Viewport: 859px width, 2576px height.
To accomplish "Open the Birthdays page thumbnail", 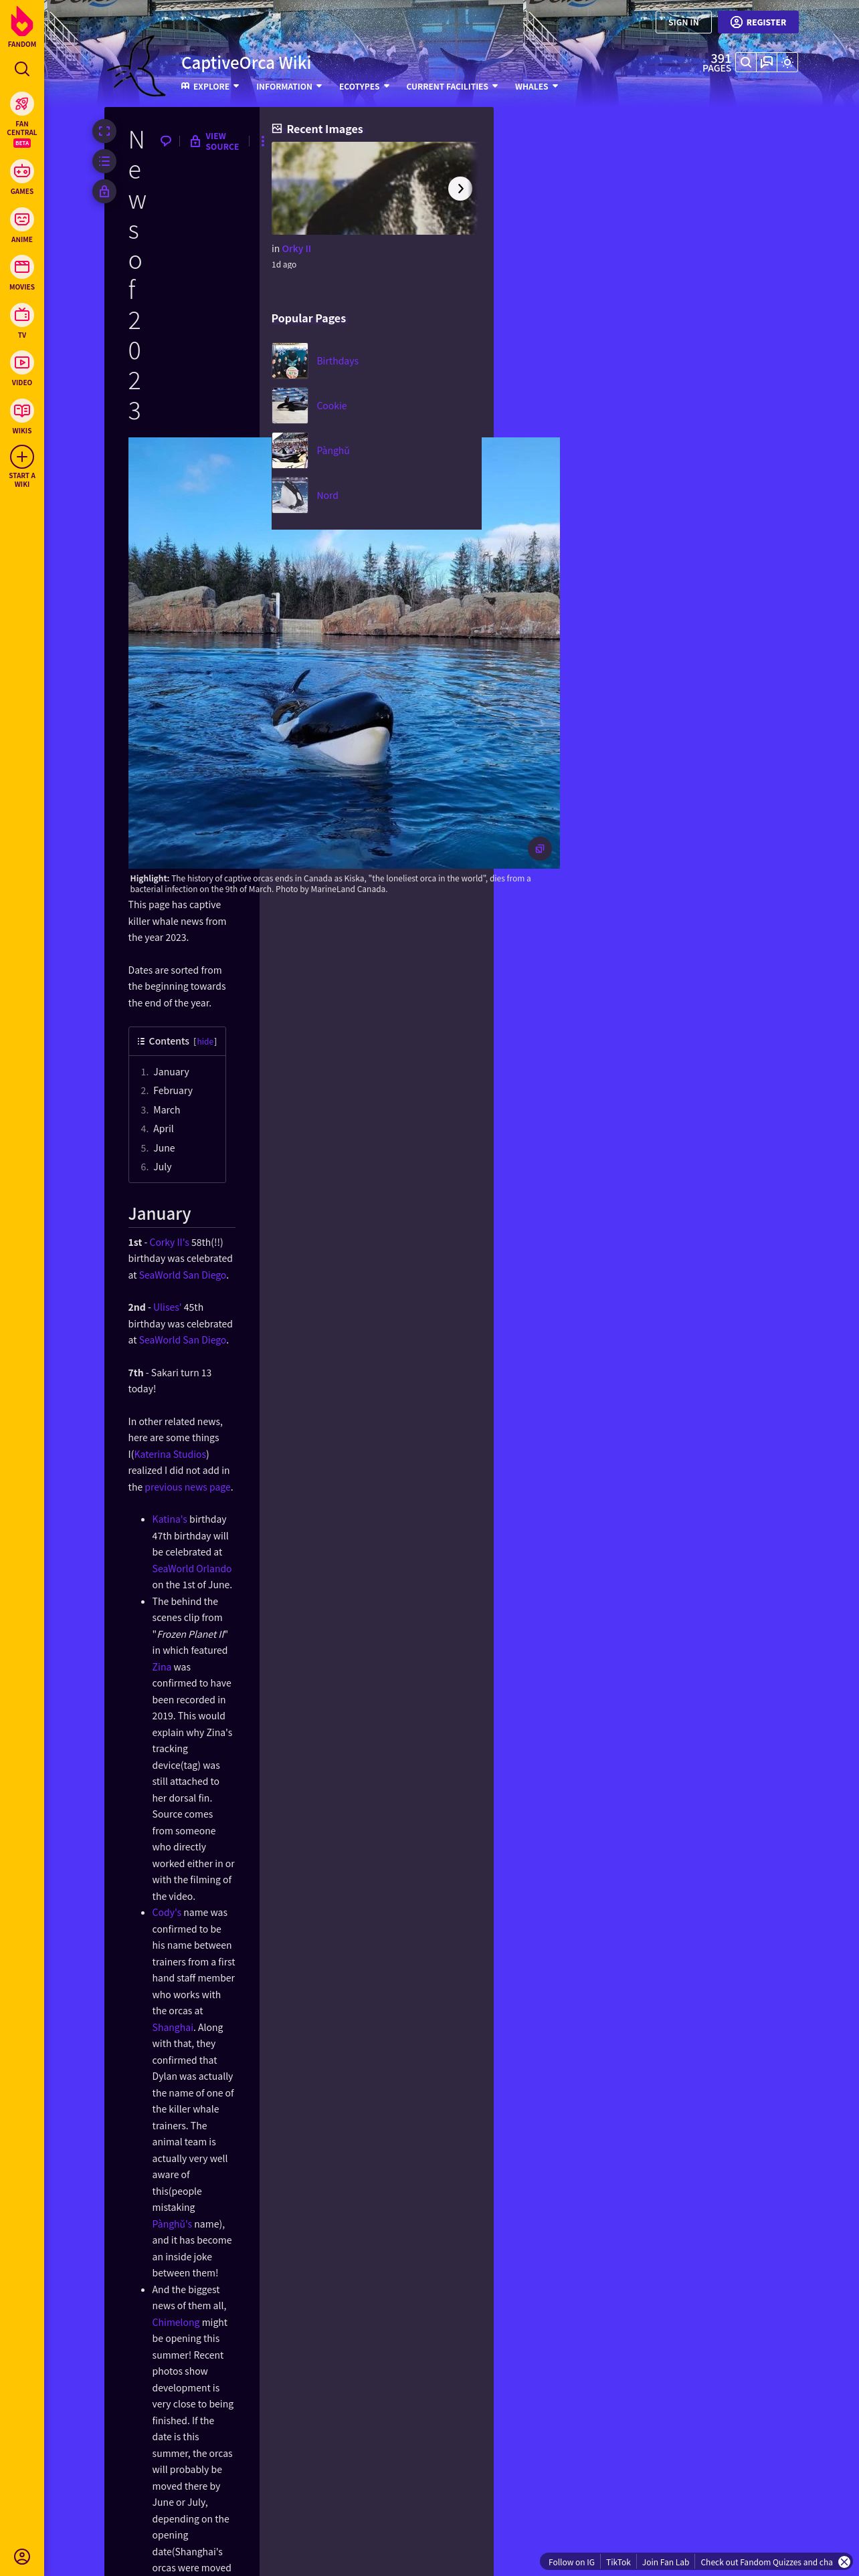I will click(290, 361).
